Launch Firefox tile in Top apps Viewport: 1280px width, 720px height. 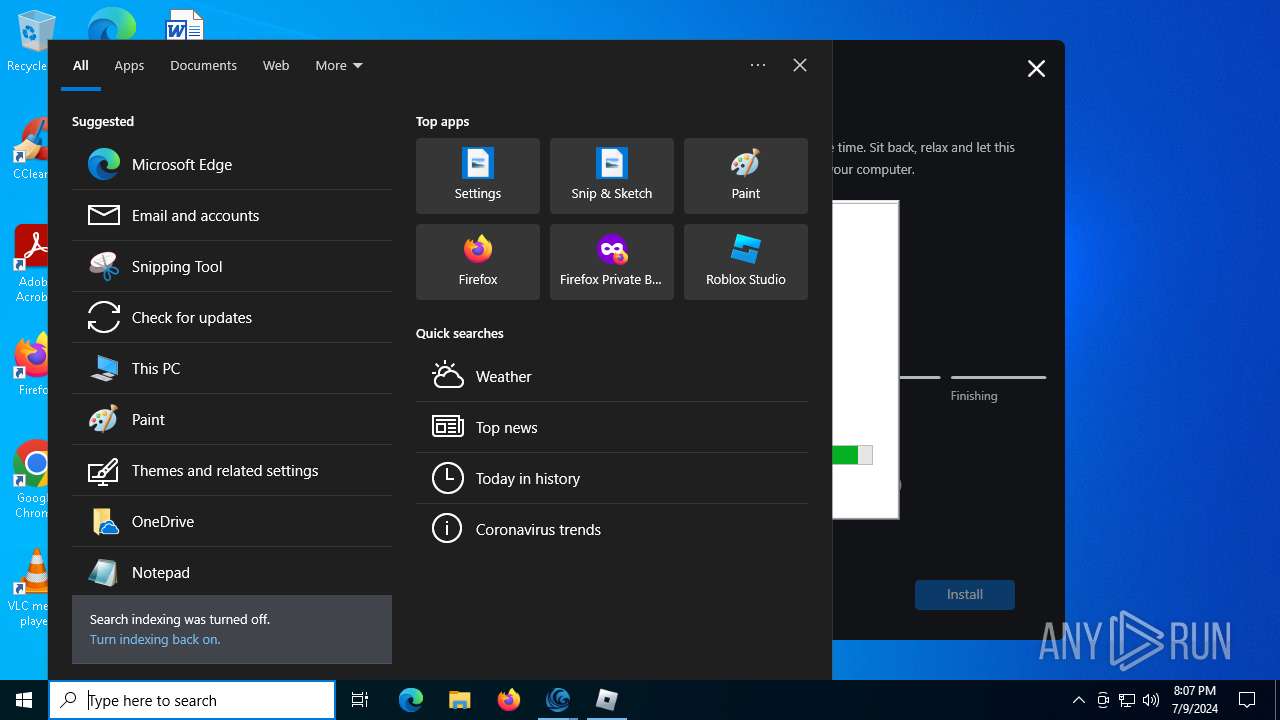[478, 262]
